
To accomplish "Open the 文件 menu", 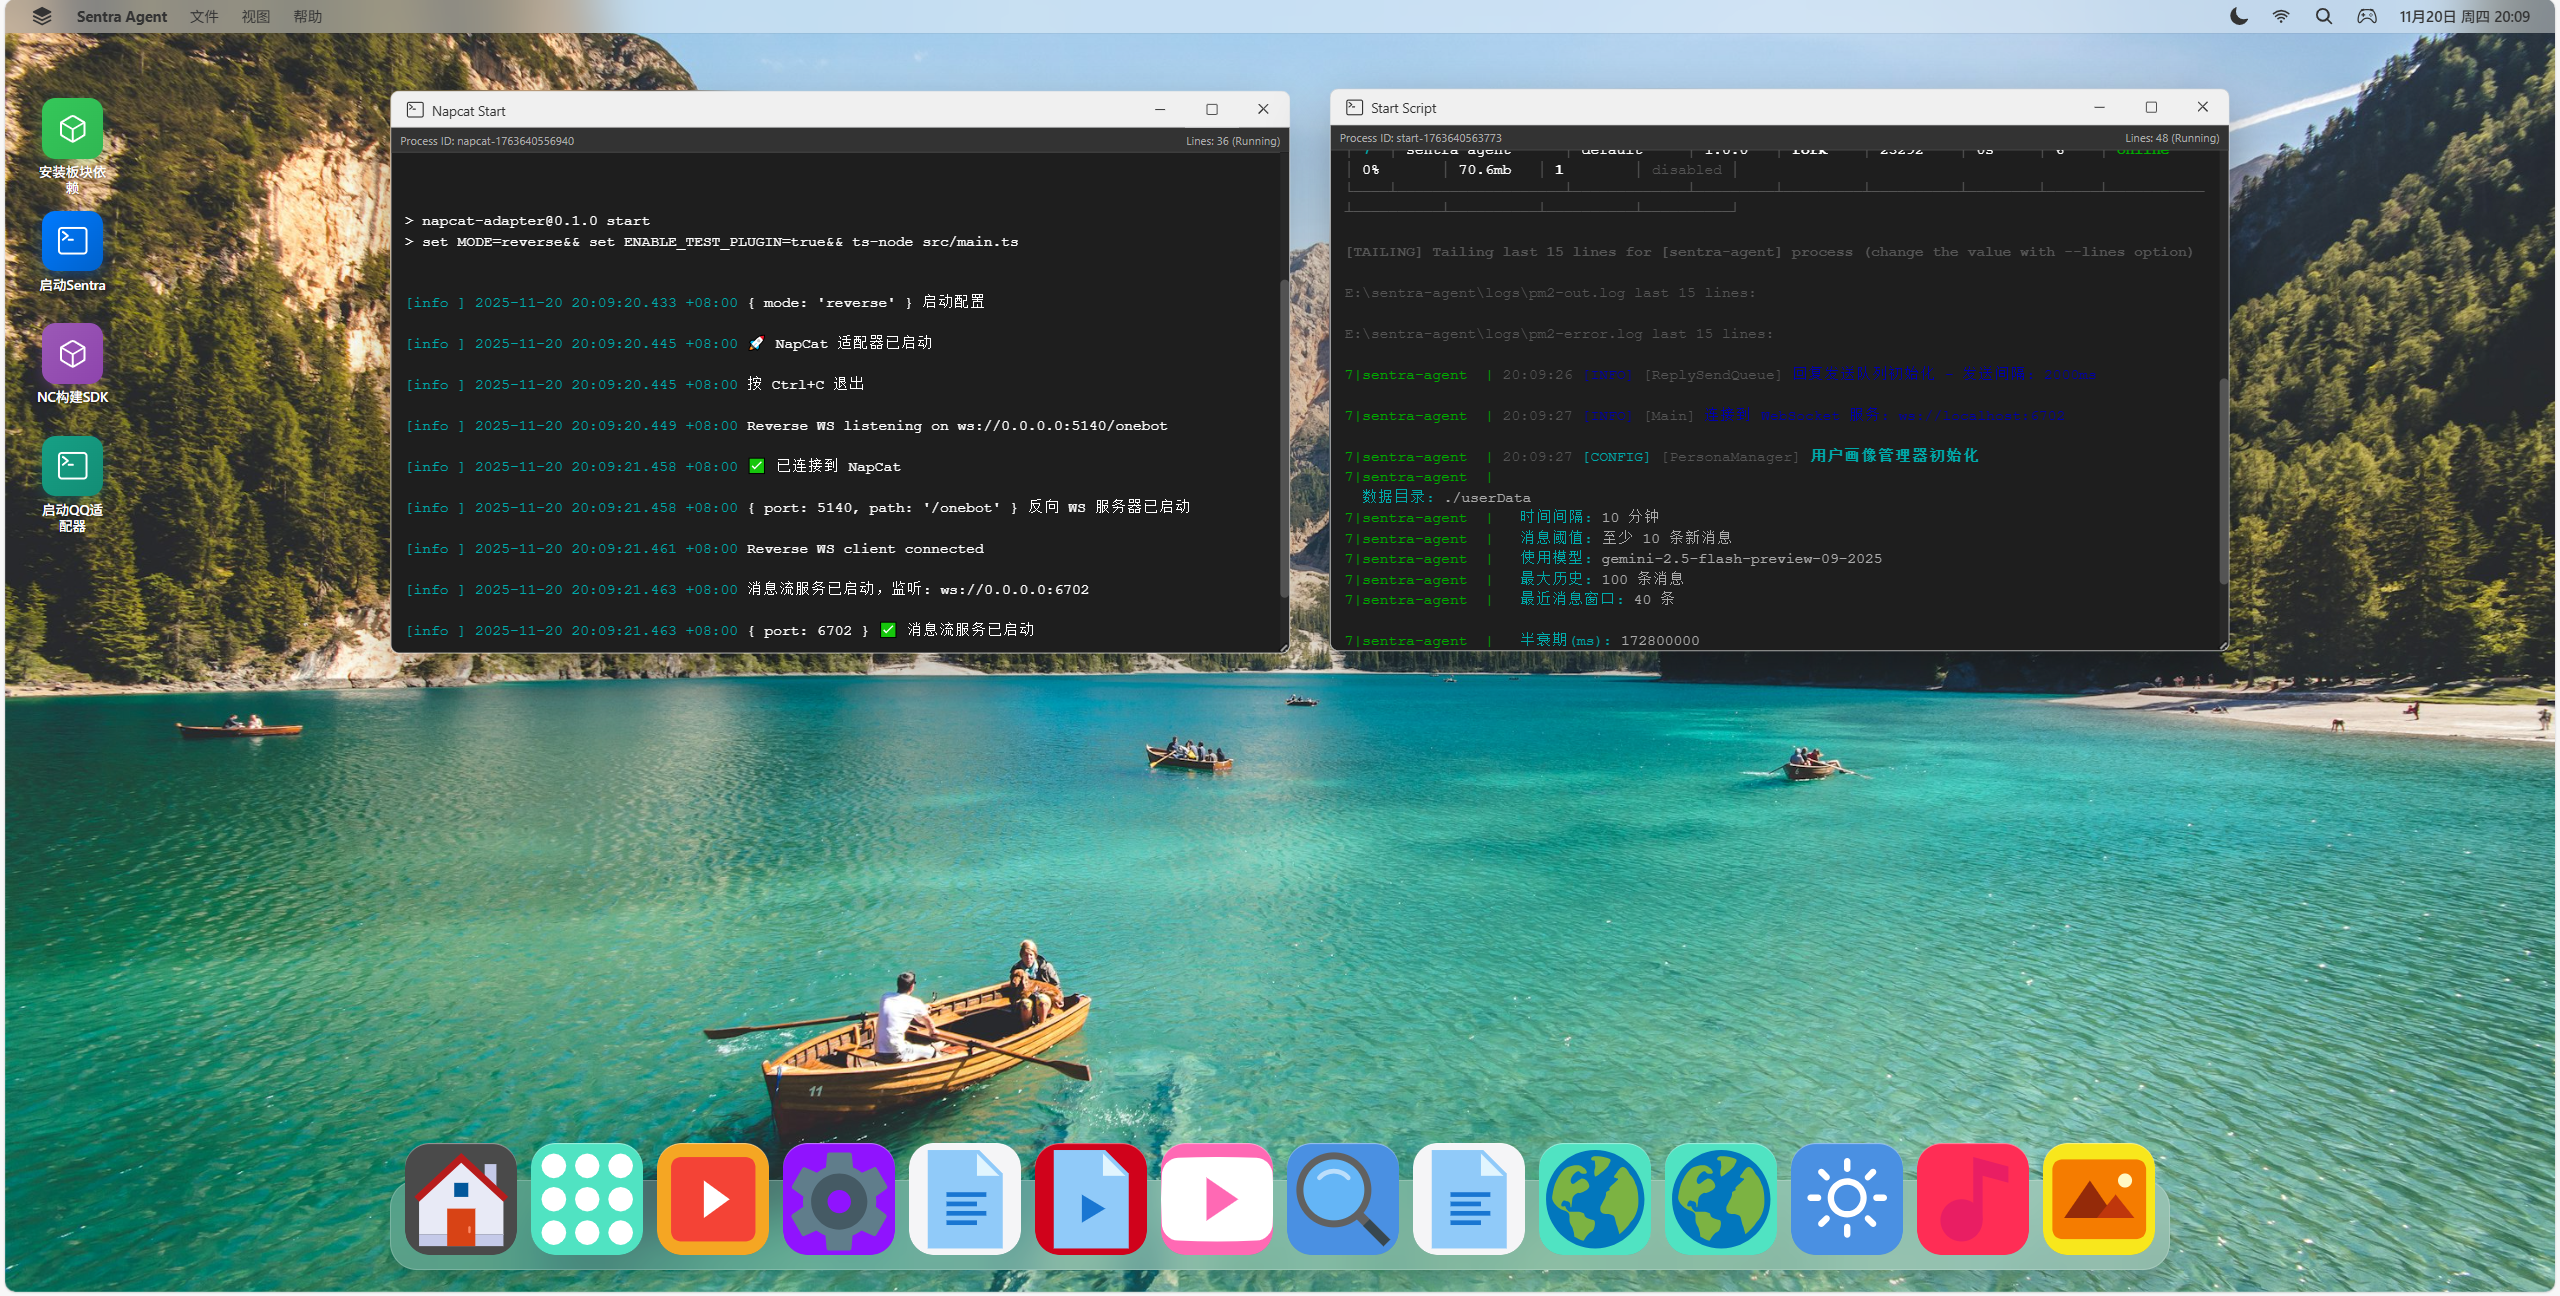I will (x=204, y=16).
